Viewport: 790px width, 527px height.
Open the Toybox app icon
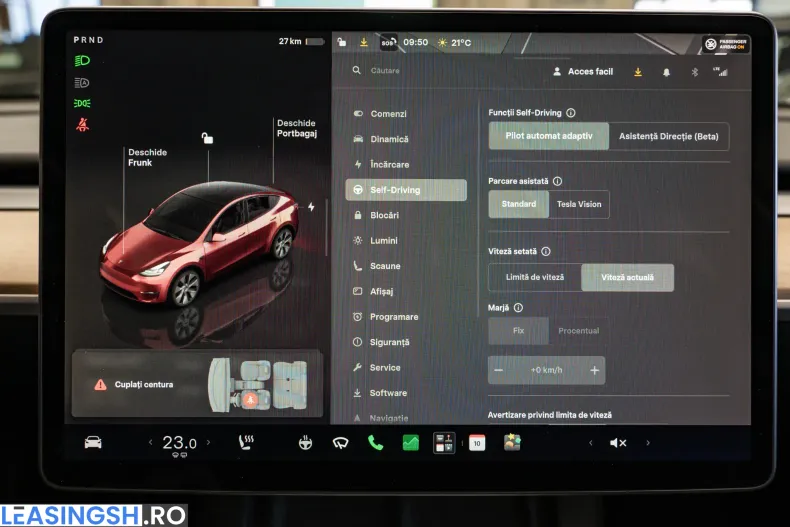(512, 442)
